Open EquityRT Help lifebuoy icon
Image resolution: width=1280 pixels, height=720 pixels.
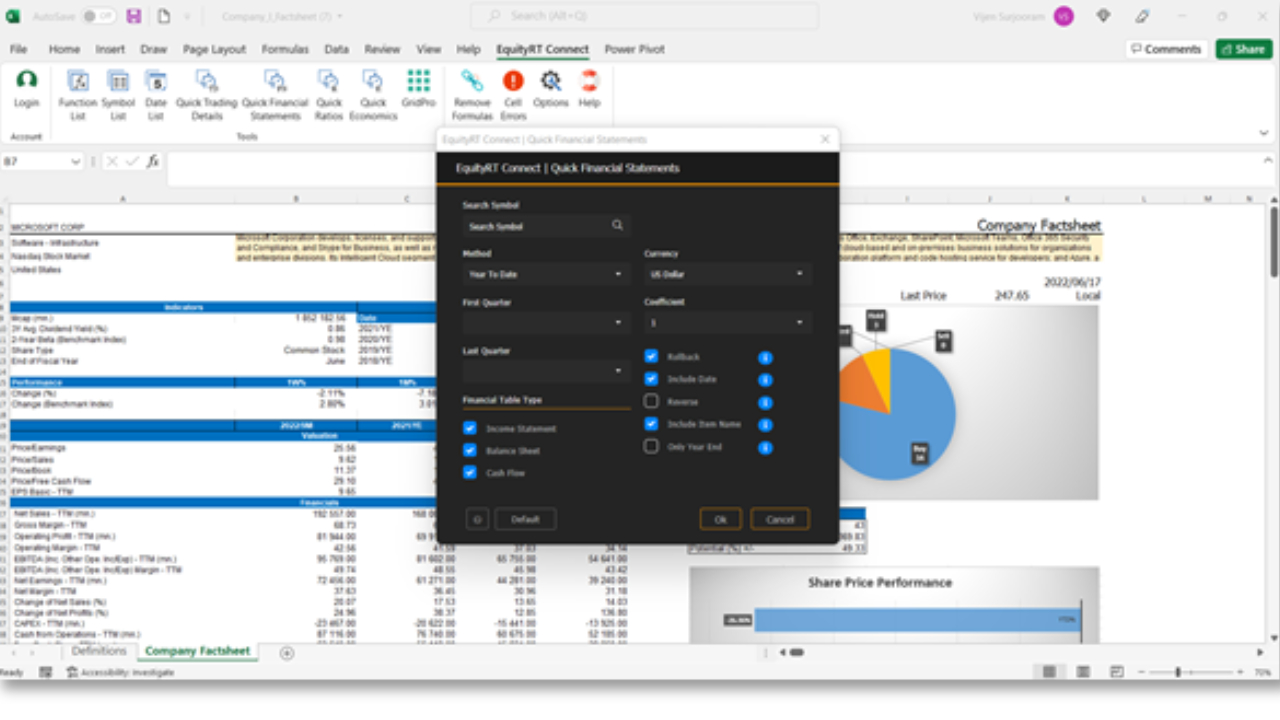(x=589, y=82)
